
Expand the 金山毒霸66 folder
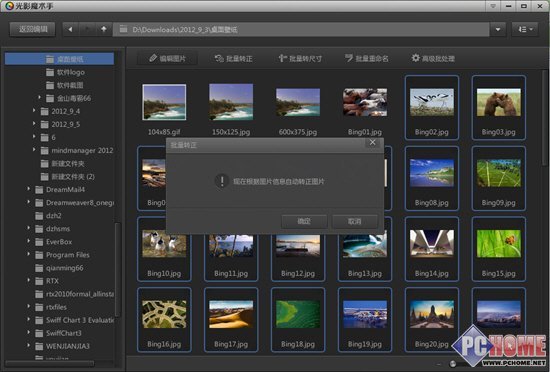pyautogui.click(x=39, y=97)
